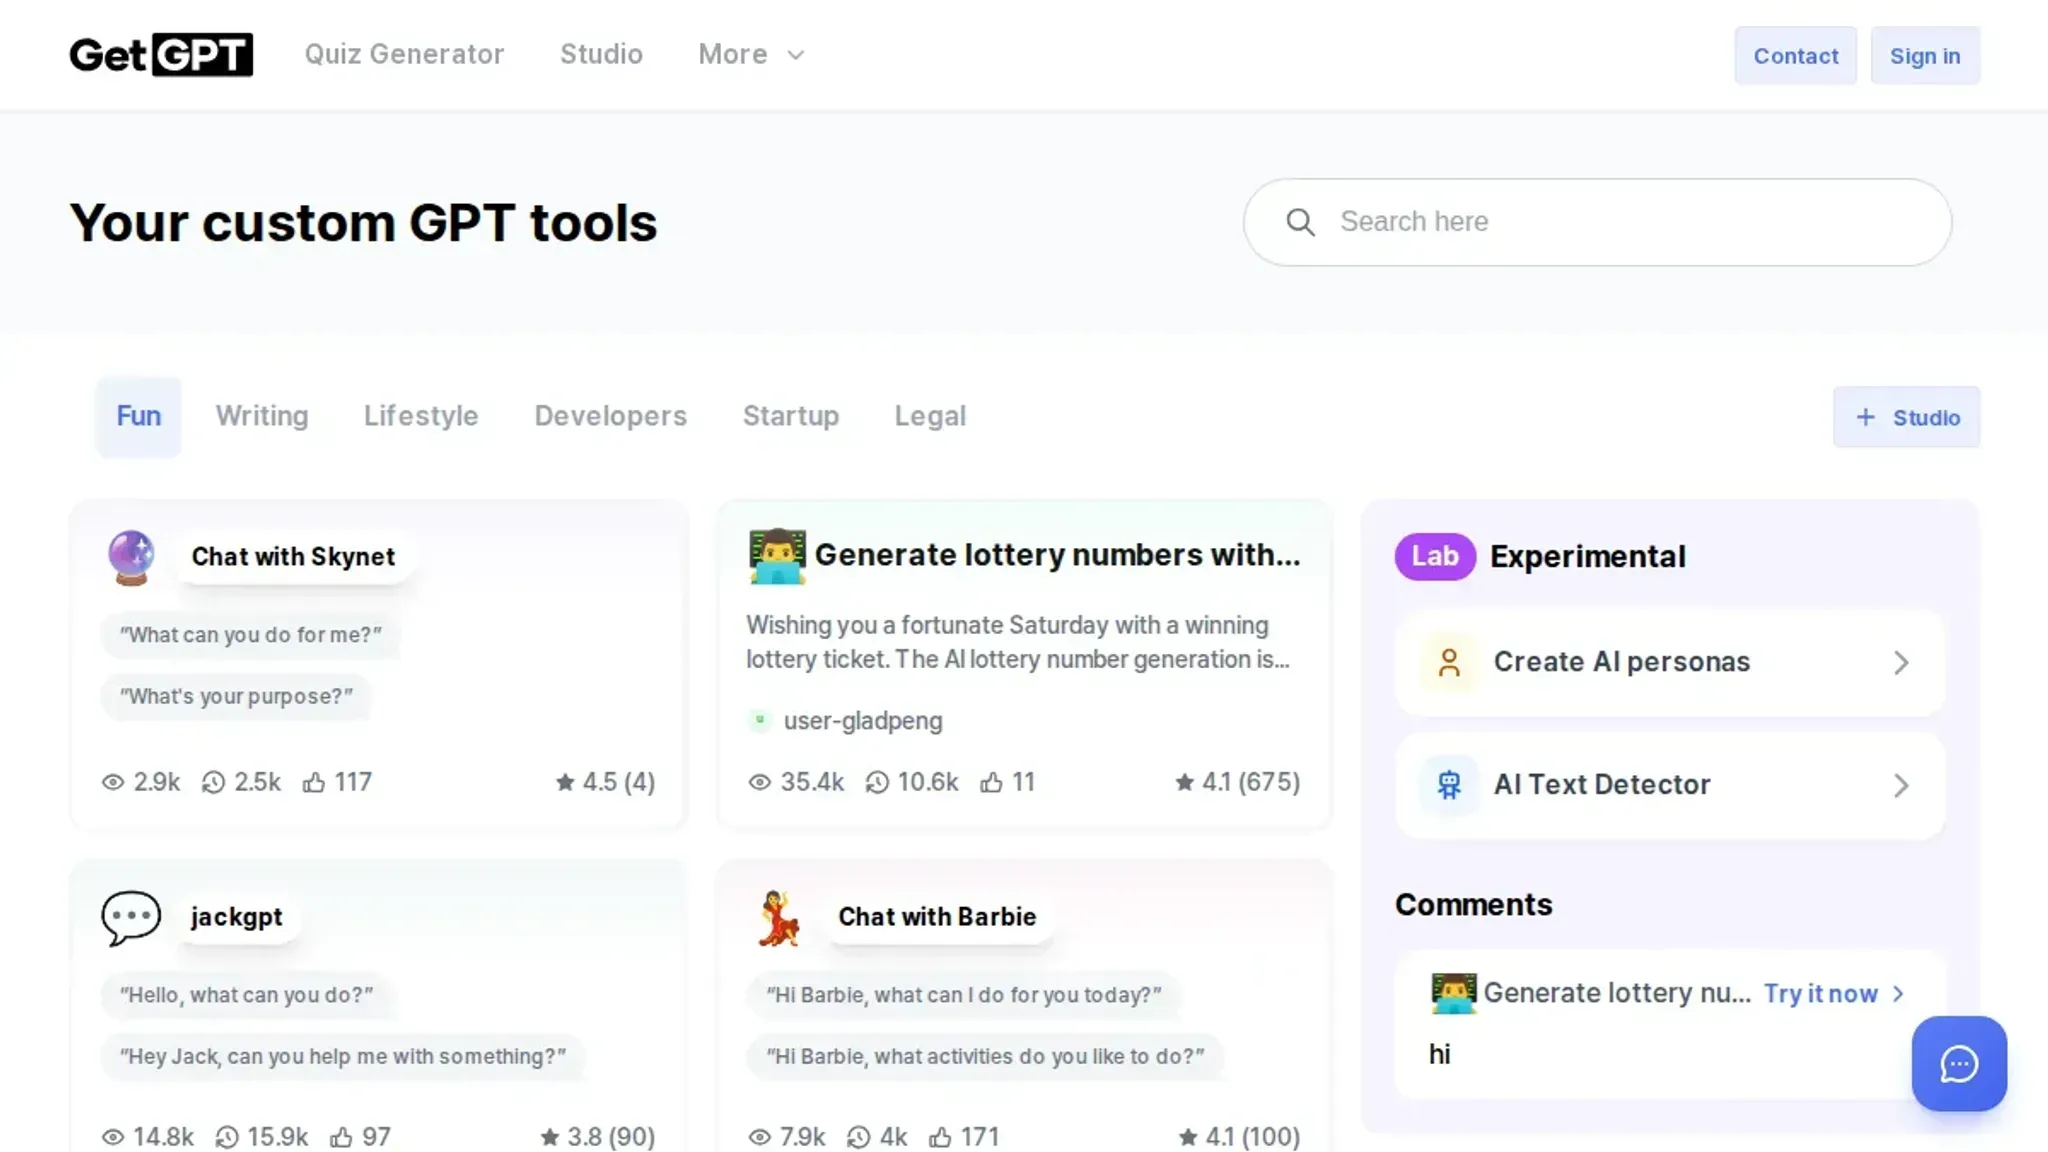Click the Create AI personas person icon

(x=1449, y=662)
